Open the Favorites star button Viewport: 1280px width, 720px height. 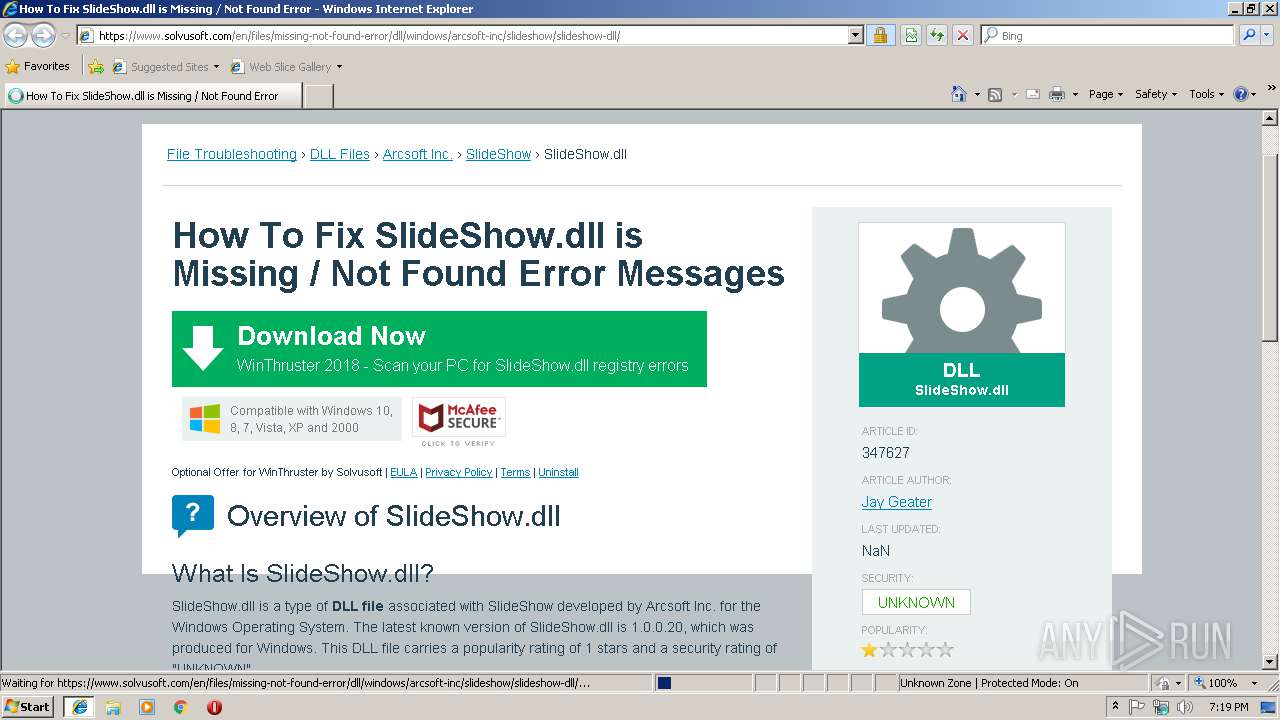38,66
